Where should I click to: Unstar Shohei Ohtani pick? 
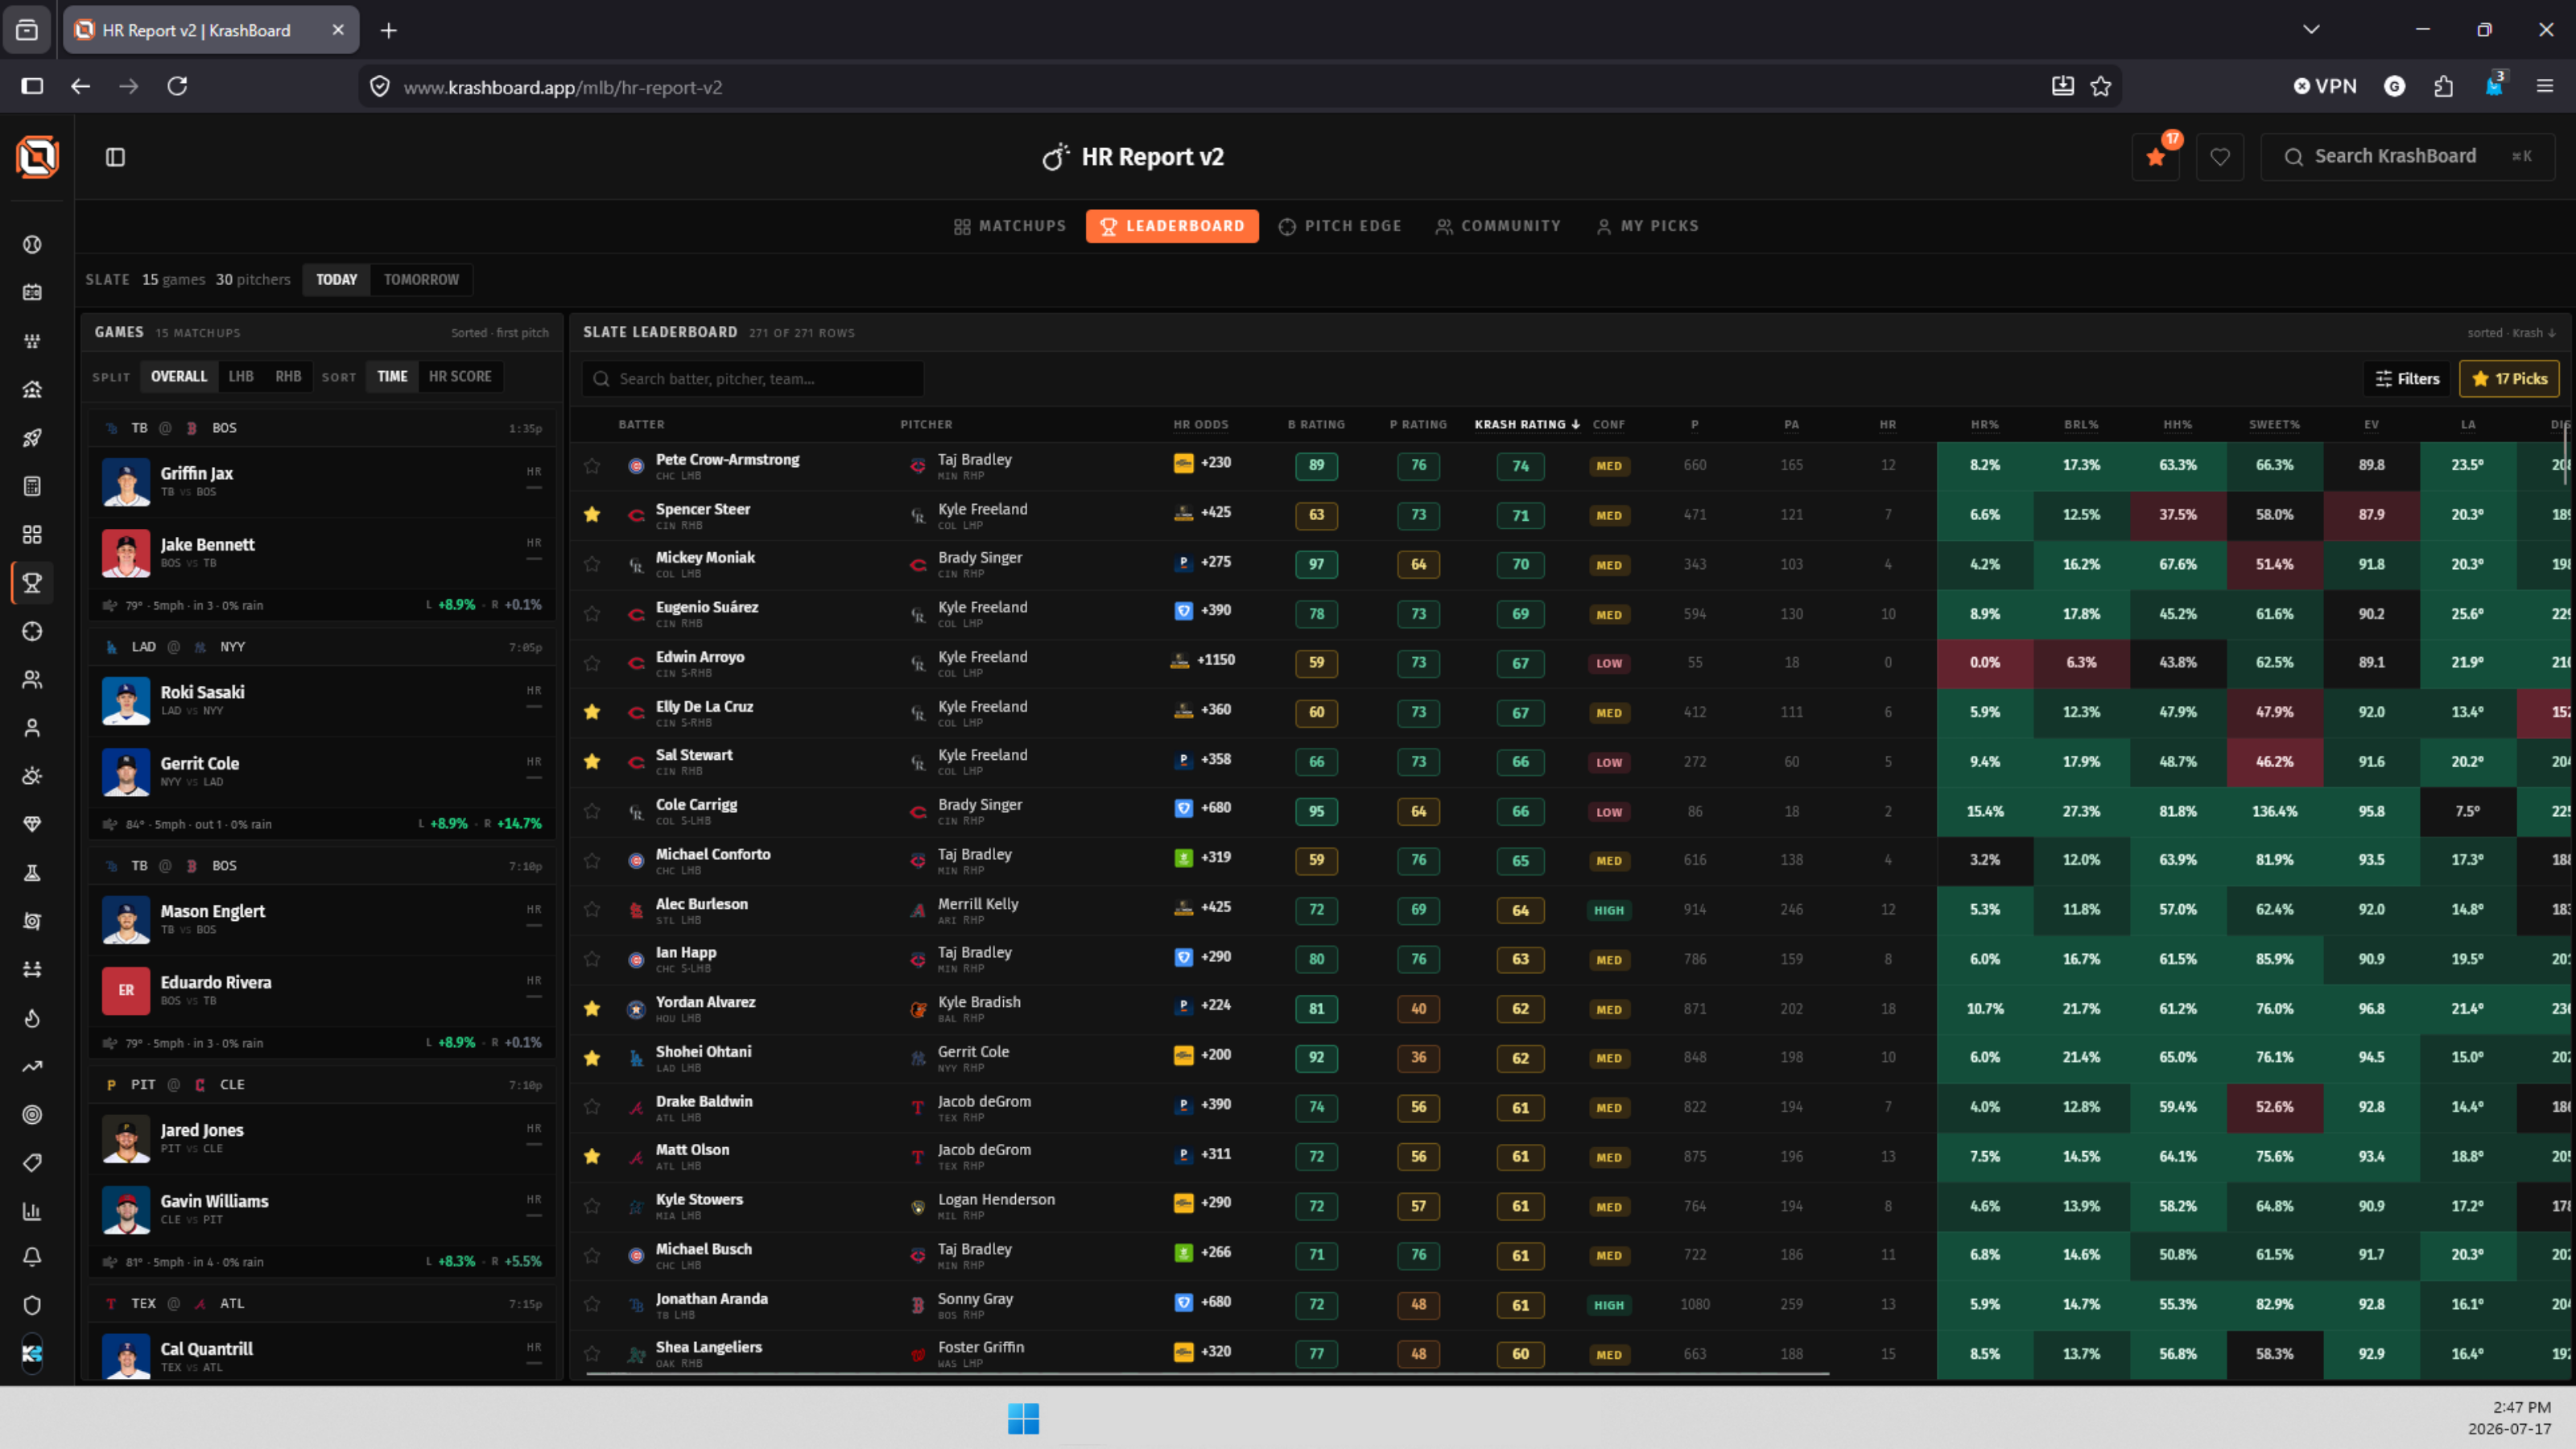(x=592, y=1058)
